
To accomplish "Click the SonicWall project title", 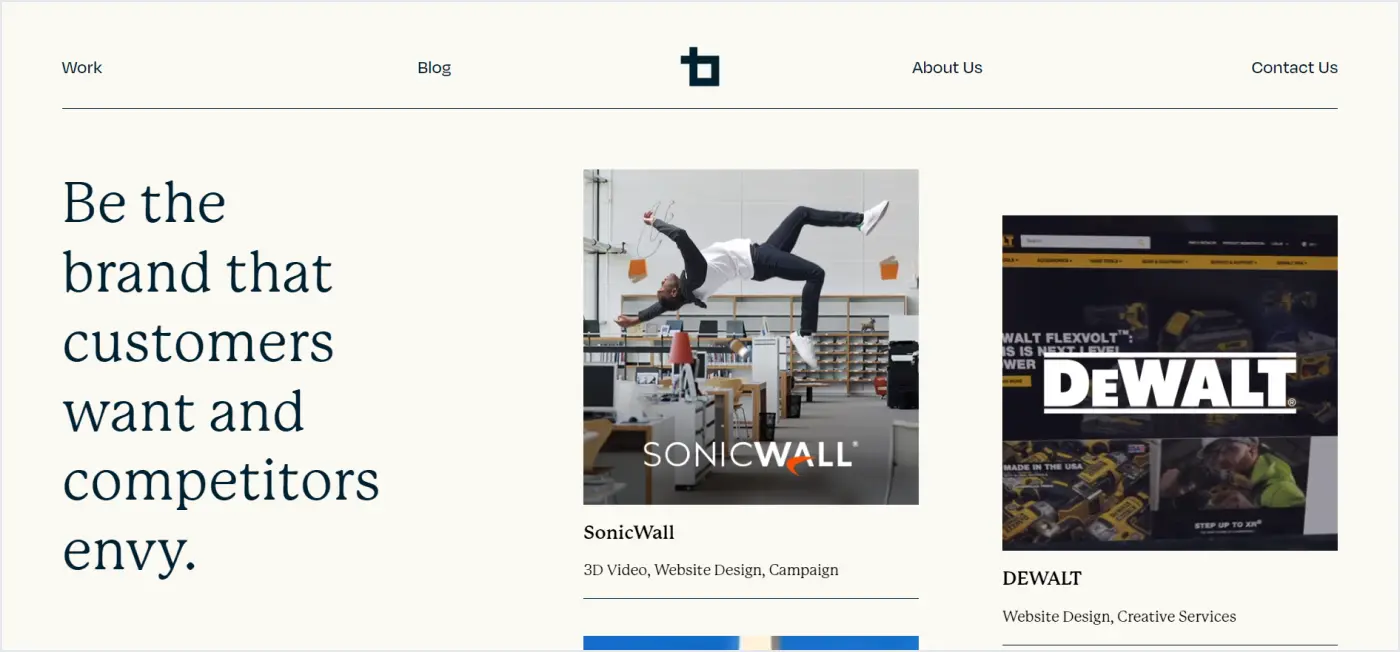I will 629,533.
